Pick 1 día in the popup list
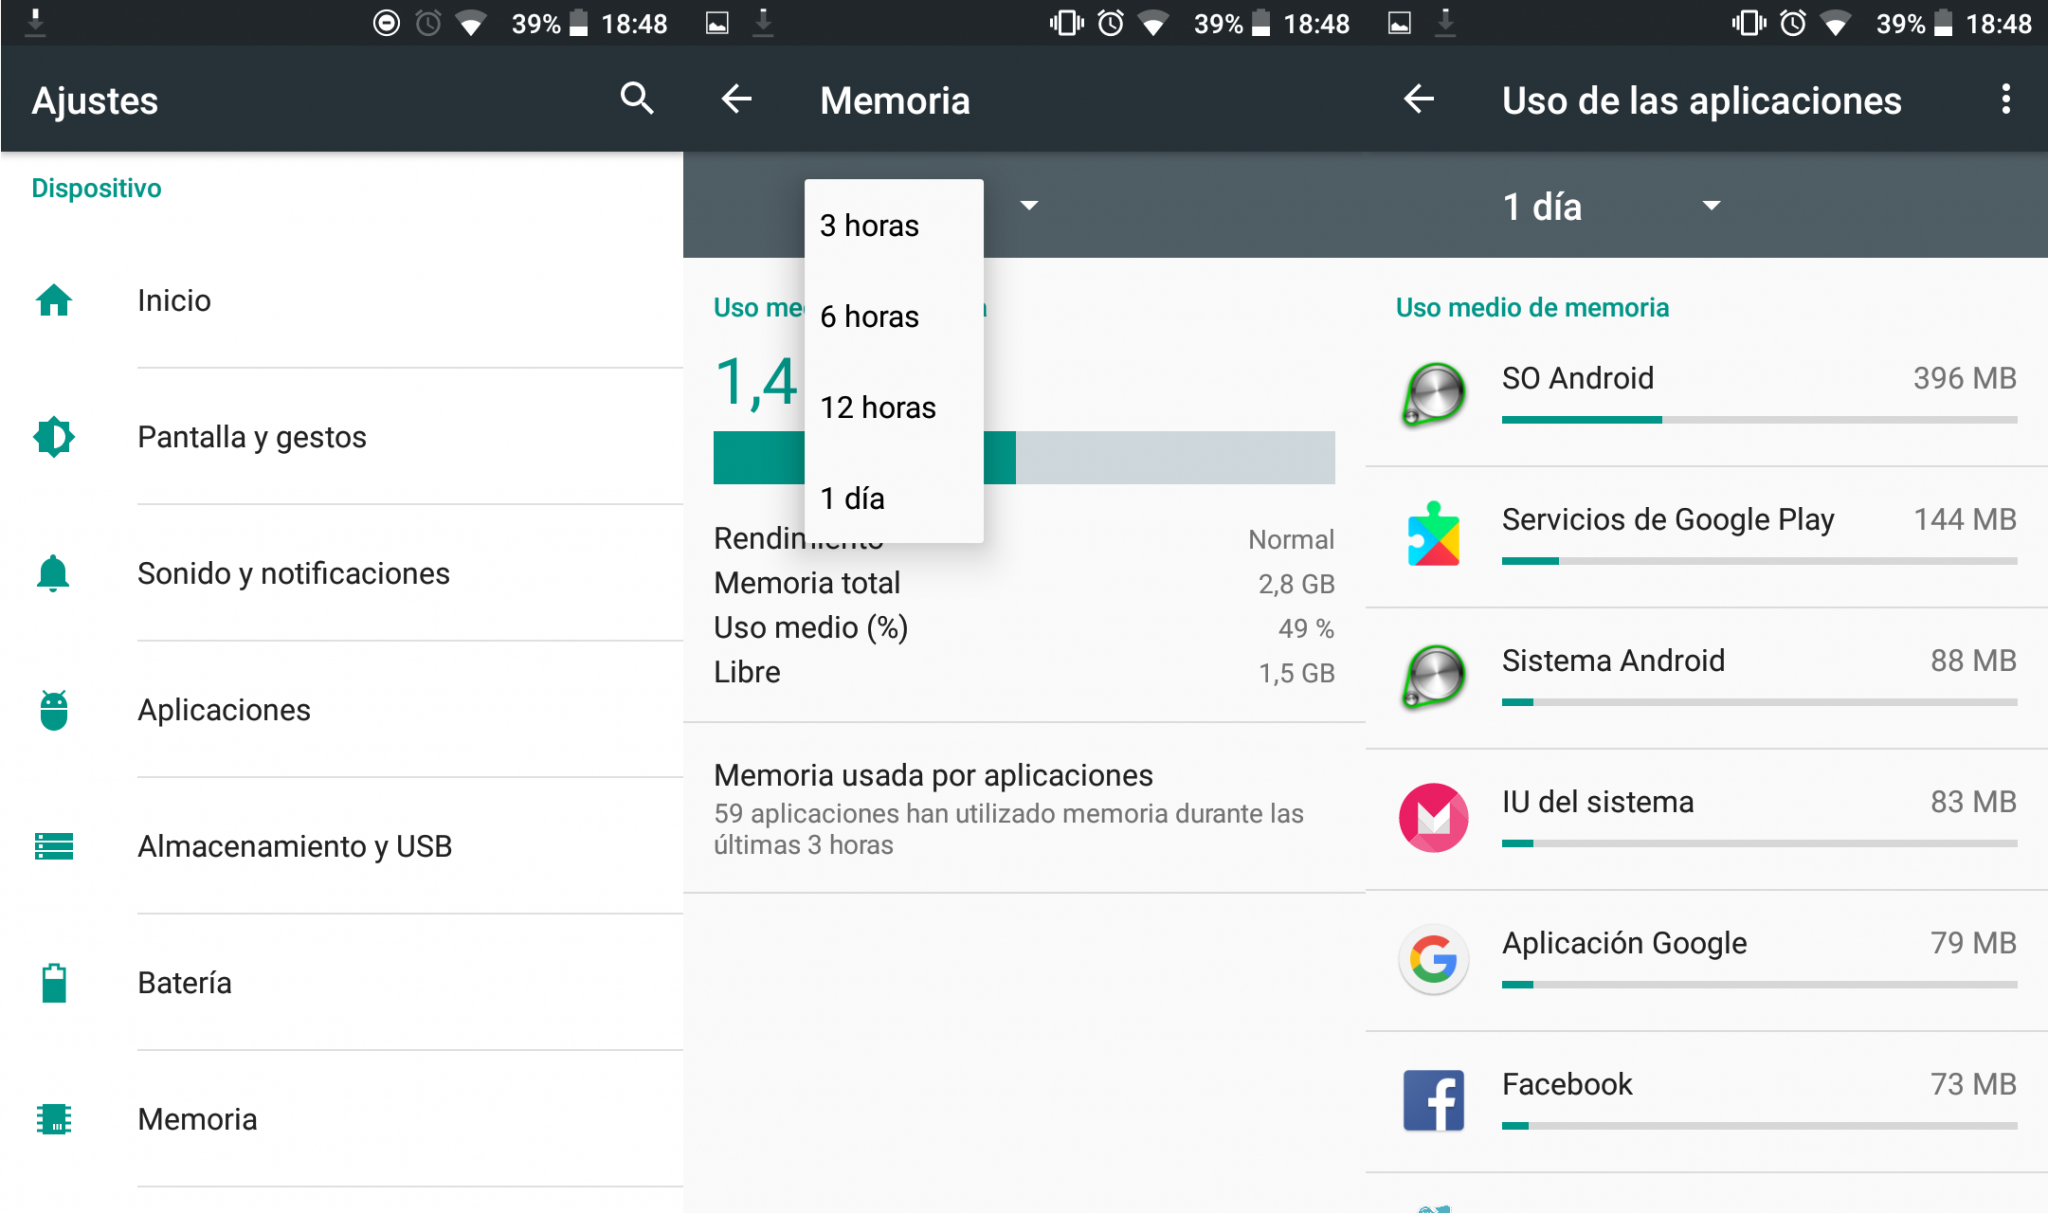This screenshot has width=2048, height=1214. [853, 499]
